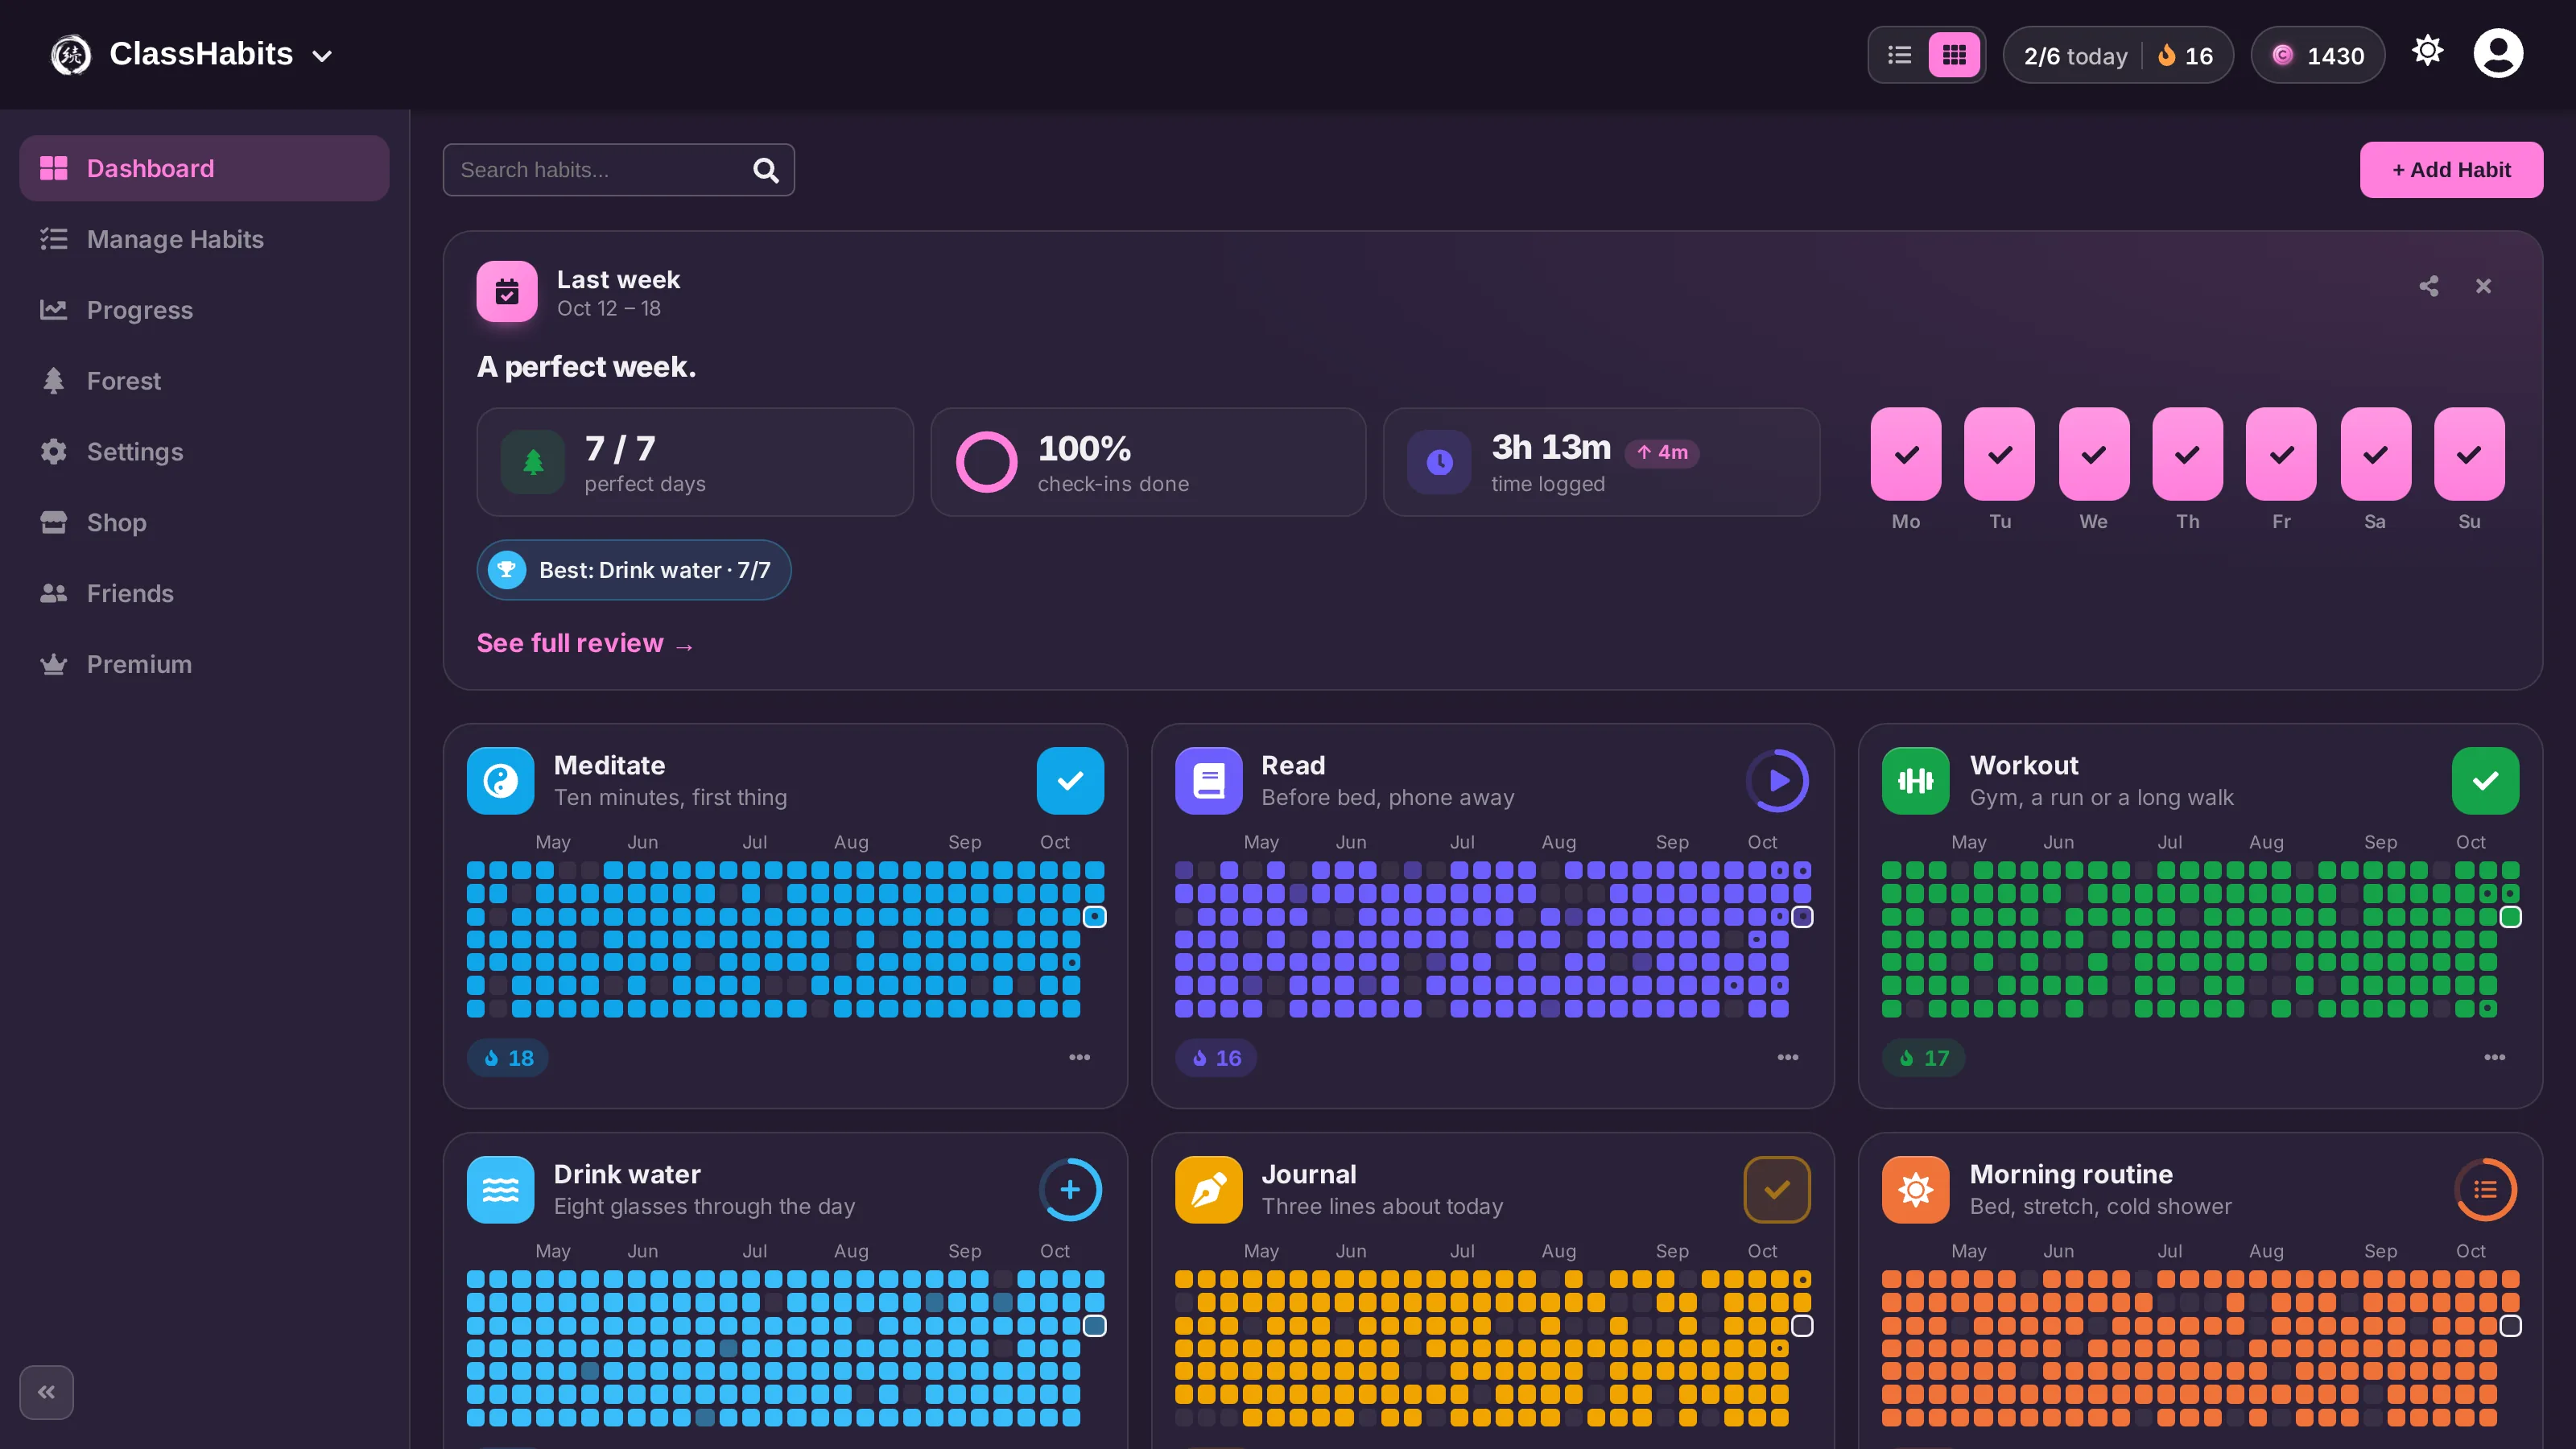Click the search magnifier icon
The width and height of the screenshot is (2576, 1449).
pyautogui.click(x=766, y=171)
